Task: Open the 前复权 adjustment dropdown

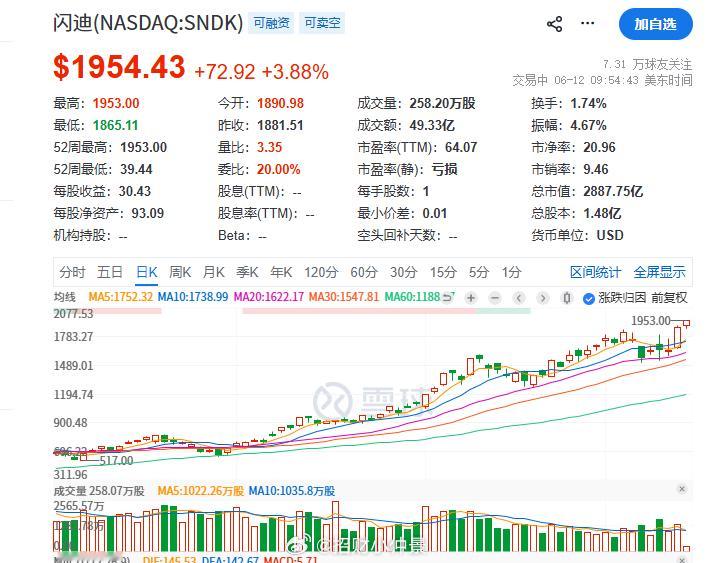Action: coord(669,298)
